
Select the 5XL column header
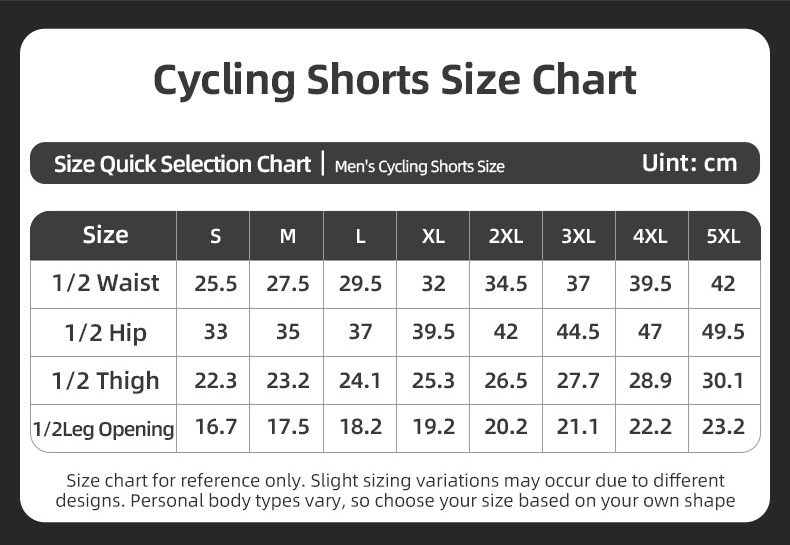click(x=723, y=236)
